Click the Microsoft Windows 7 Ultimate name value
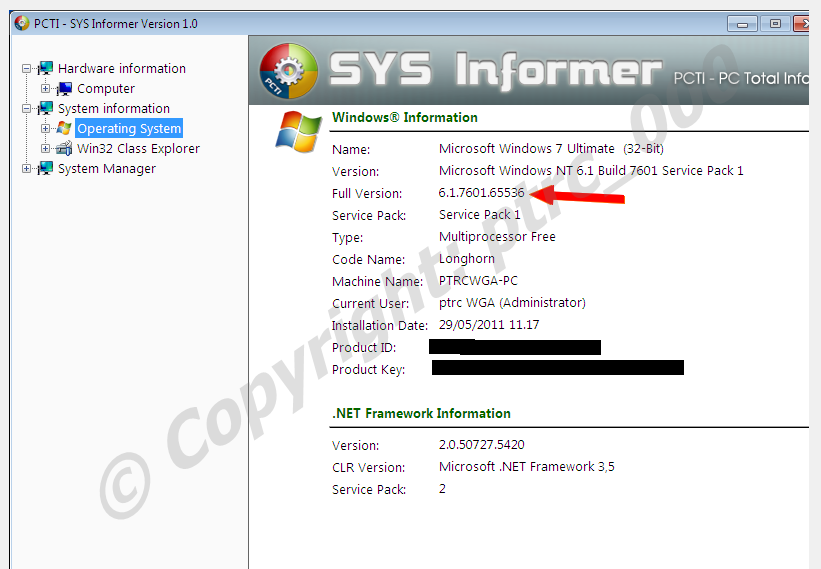This screenshot has width=821, height=569. click(x=551, y=149)
